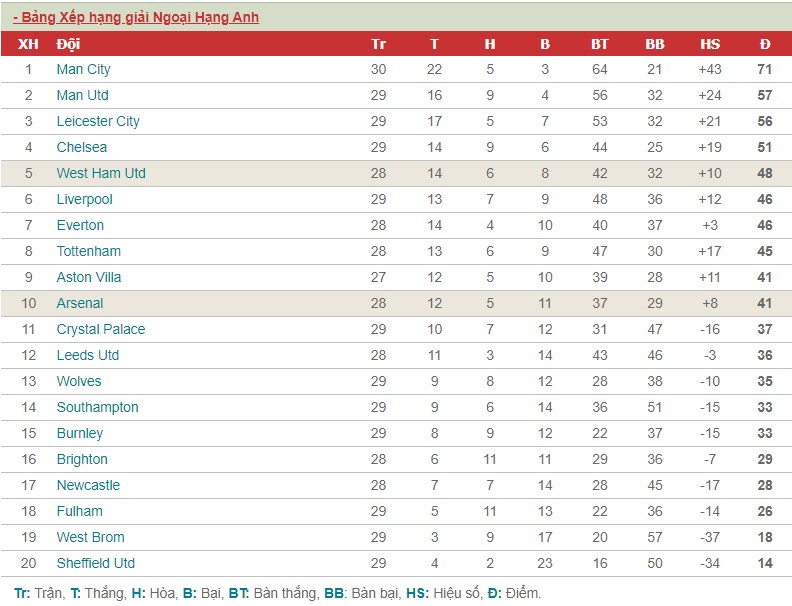792x606 pixels.
Task: Select Arsenal in the standings
Action: click(80, 303)
